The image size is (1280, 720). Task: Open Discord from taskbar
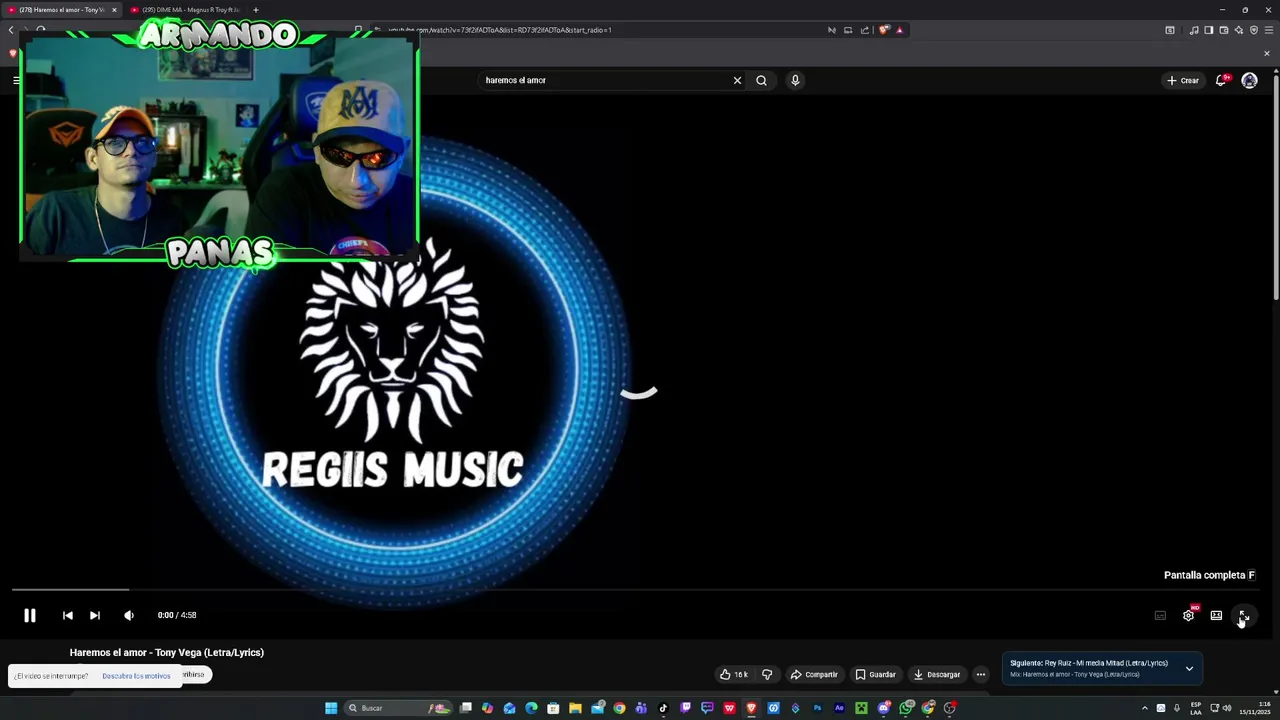pyautogui.click(x=884, y=708)
